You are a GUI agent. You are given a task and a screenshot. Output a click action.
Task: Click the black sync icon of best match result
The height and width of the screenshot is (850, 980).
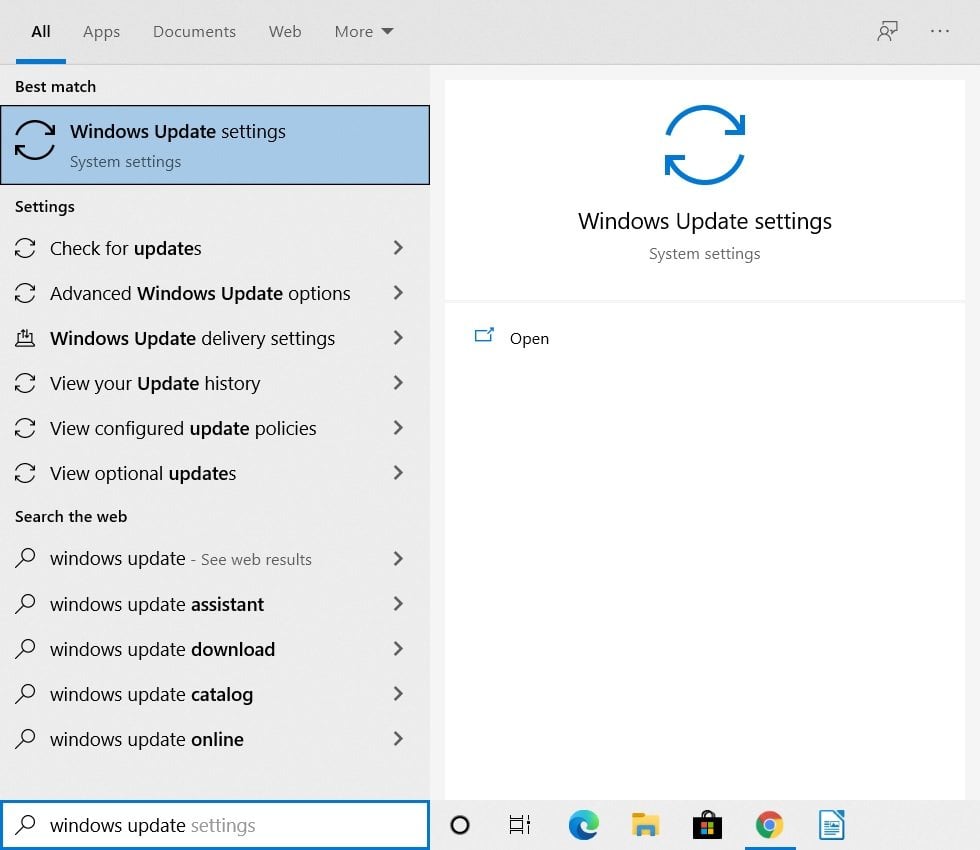35,140
